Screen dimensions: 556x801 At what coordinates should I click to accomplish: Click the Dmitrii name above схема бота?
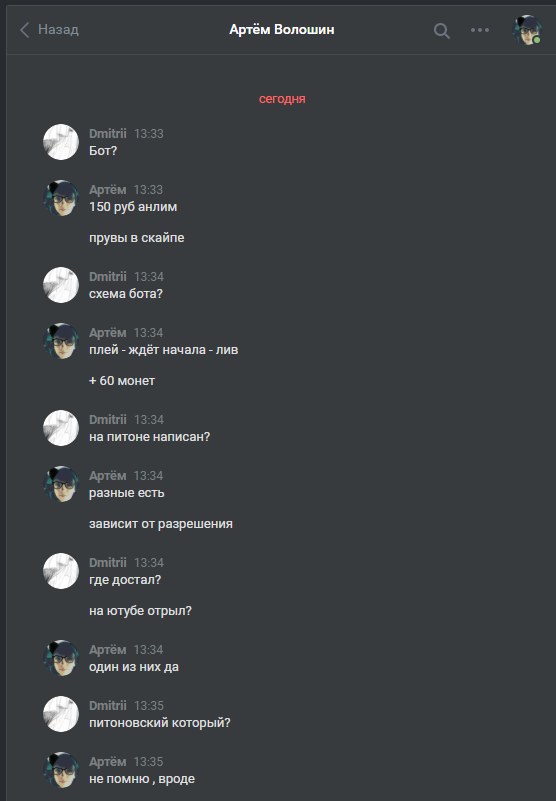pos(108,276)
